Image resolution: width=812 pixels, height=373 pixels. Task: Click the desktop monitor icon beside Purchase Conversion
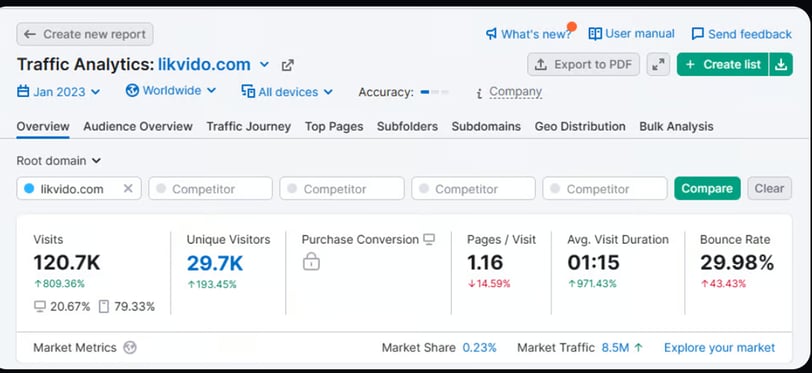click(x=429, y=239)
